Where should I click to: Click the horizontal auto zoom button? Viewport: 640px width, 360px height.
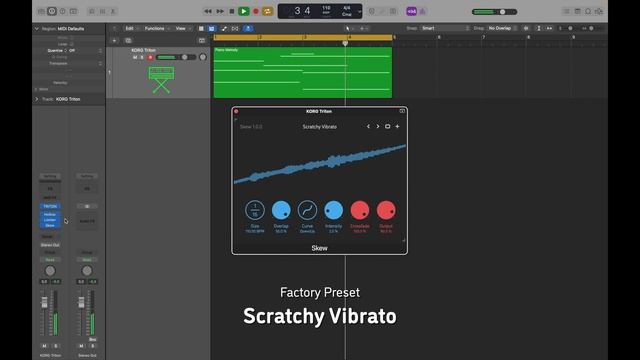pyautogui.click(x=549, y=29)
